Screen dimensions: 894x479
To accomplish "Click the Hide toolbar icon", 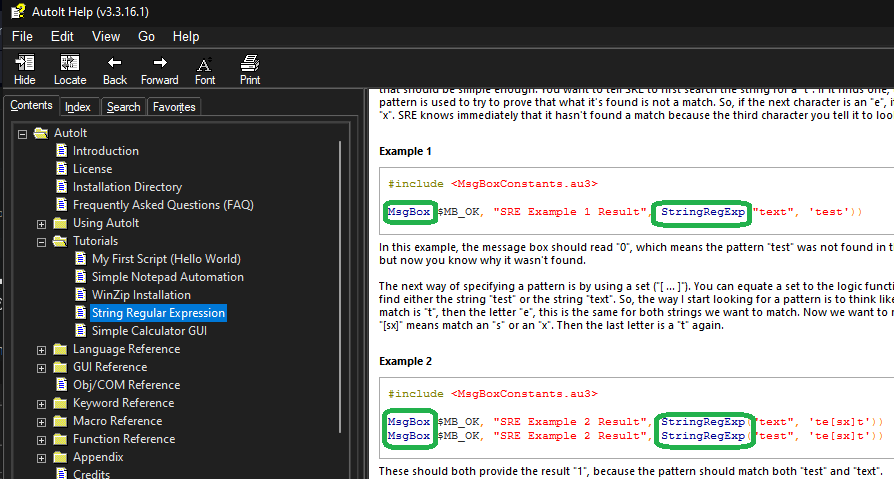I will tap(25, 63).
